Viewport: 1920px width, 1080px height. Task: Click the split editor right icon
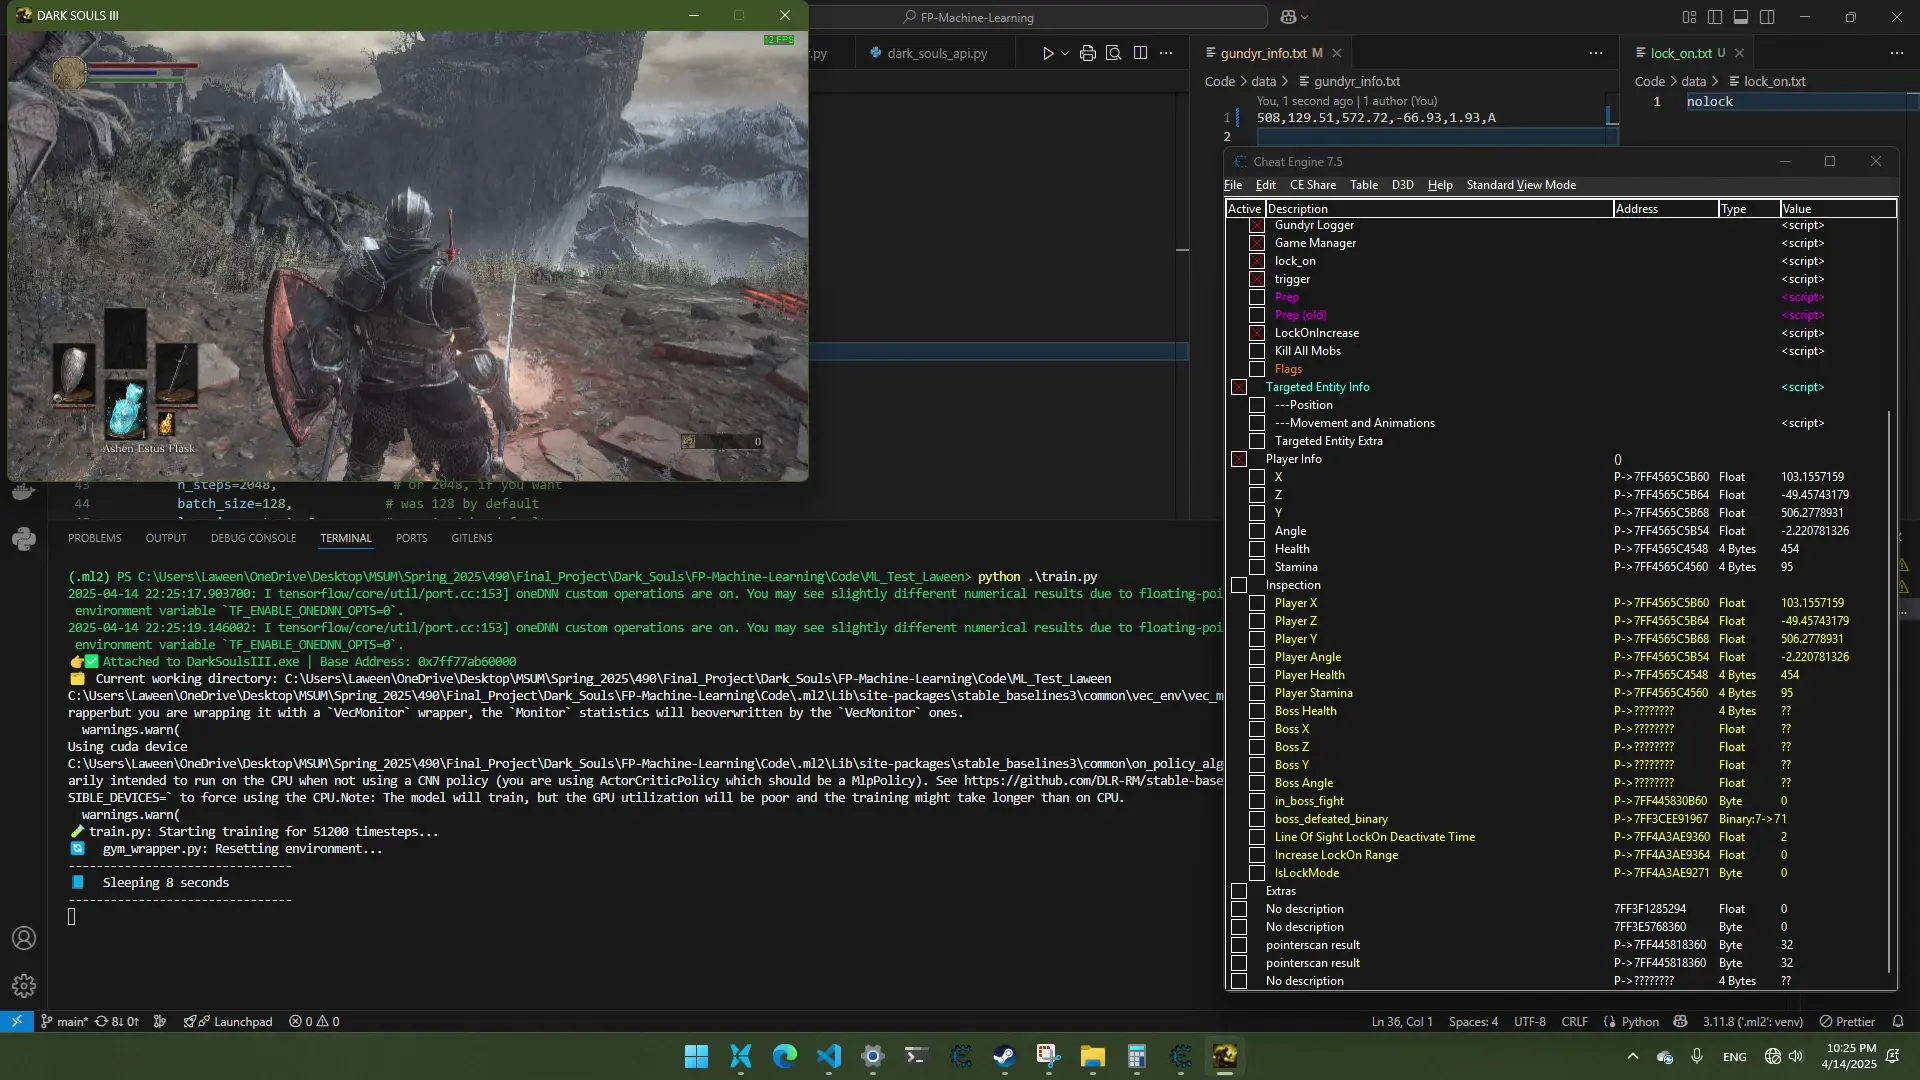pos(1140,53)
